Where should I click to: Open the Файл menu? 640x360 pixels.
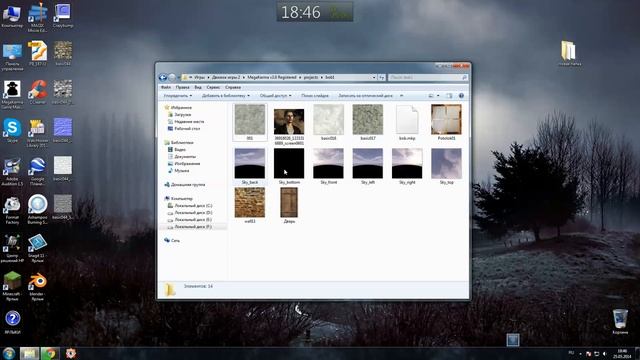[166, 87]
